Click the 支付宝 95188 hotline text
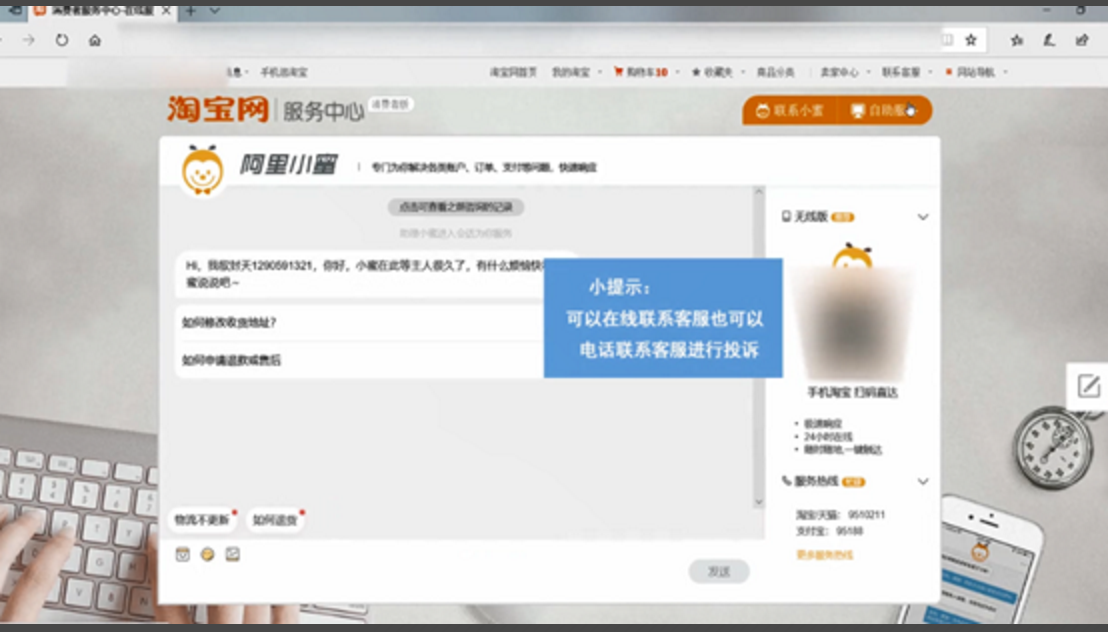Screen dimensions: 1108x632 click(830, 531)
